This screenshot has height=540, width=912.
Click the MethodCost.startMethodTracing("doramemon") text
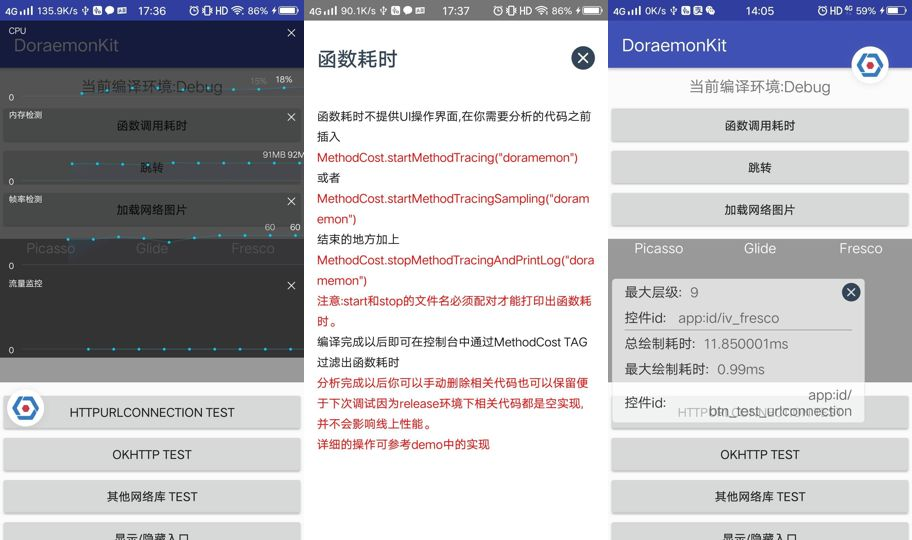pyautogui.click(x=447, y=158)
